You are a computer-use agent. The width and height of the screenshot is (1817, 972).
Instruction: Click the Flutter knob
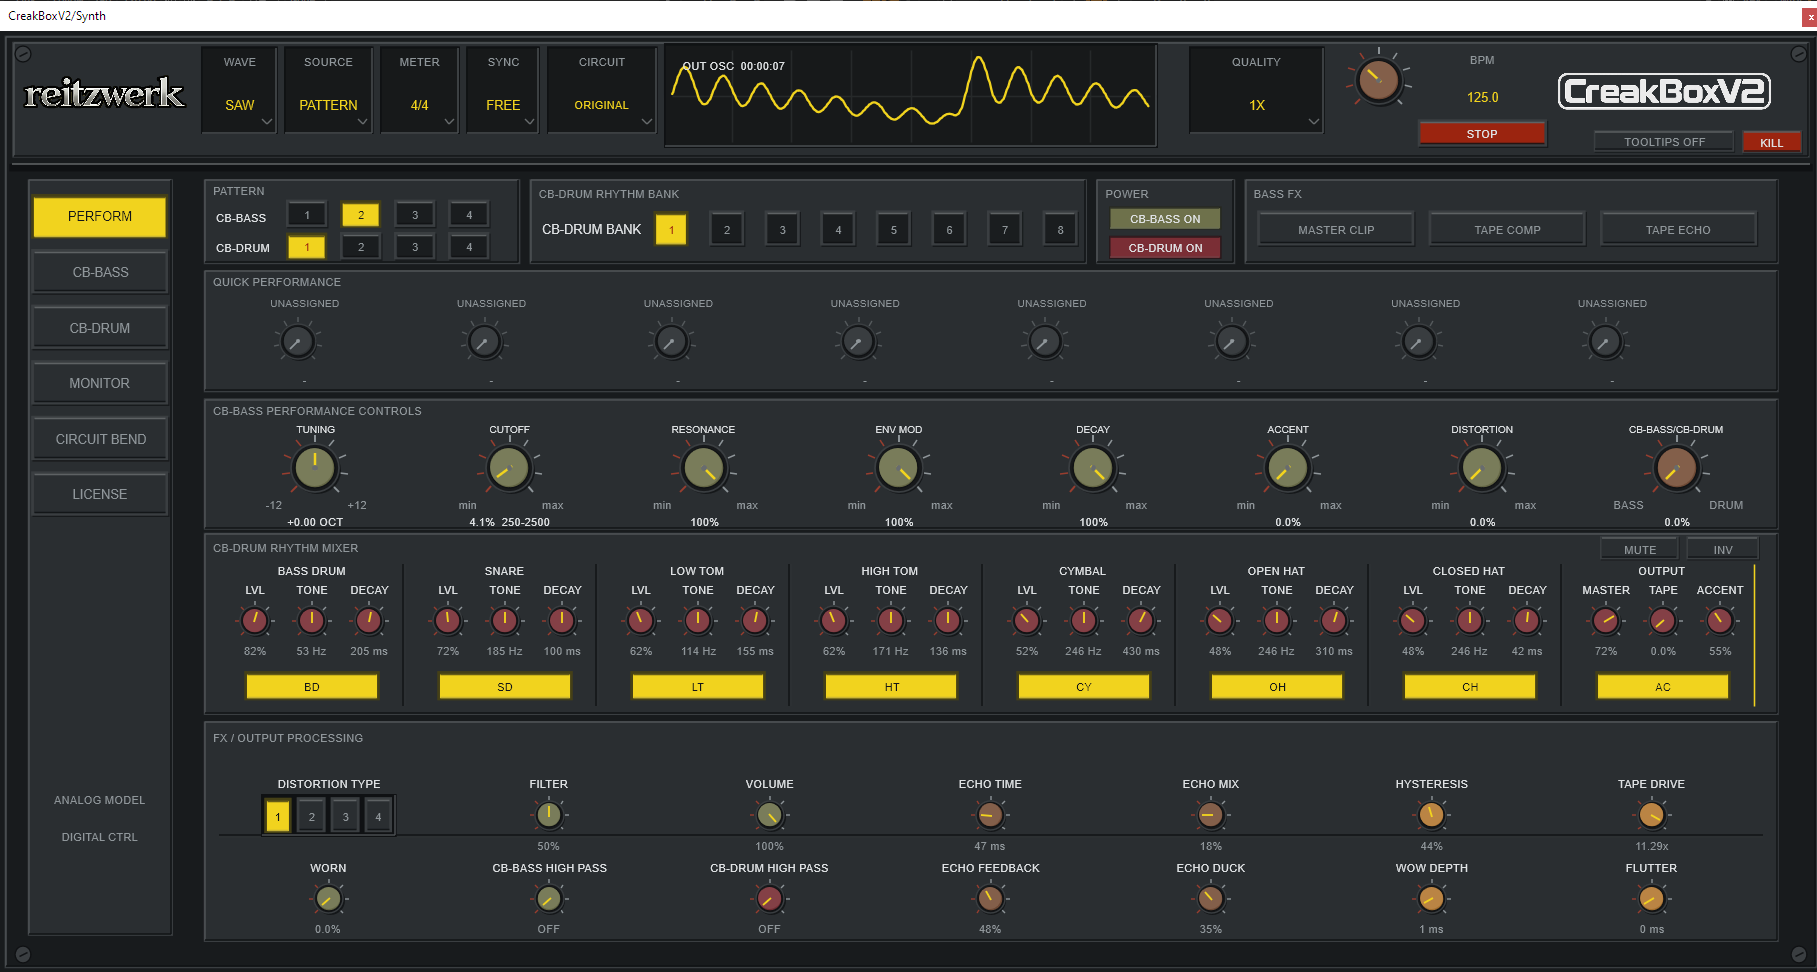click(1651, 899)
